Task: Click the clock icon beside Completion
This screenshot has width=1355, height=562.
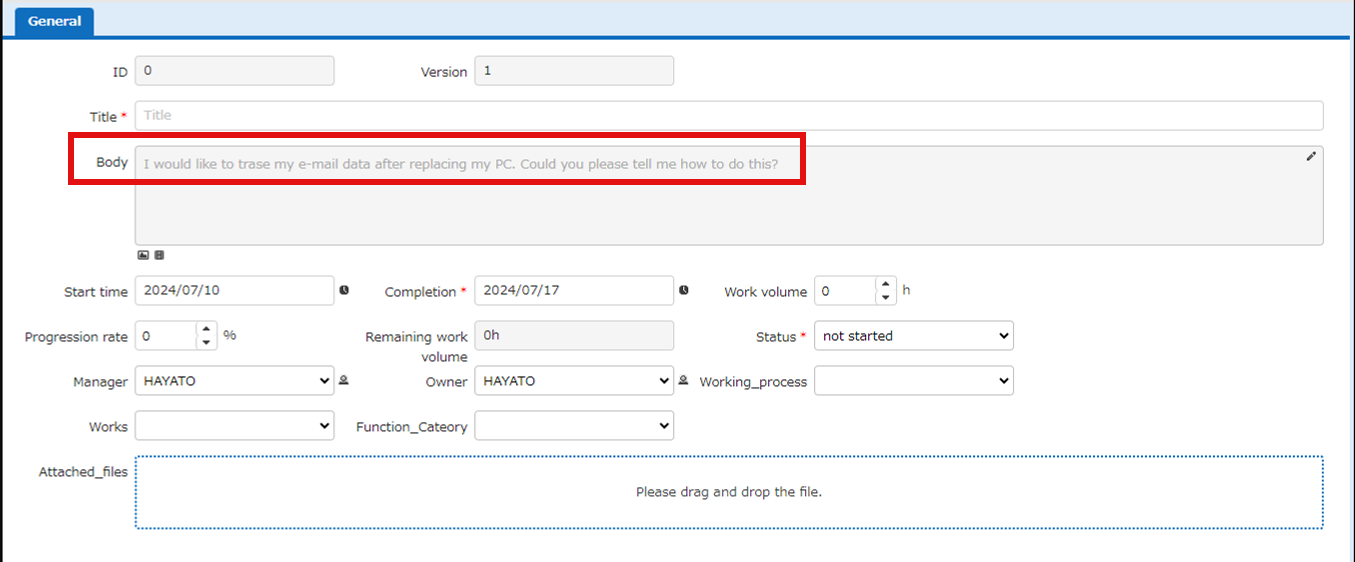Action: tap(684, 291)
